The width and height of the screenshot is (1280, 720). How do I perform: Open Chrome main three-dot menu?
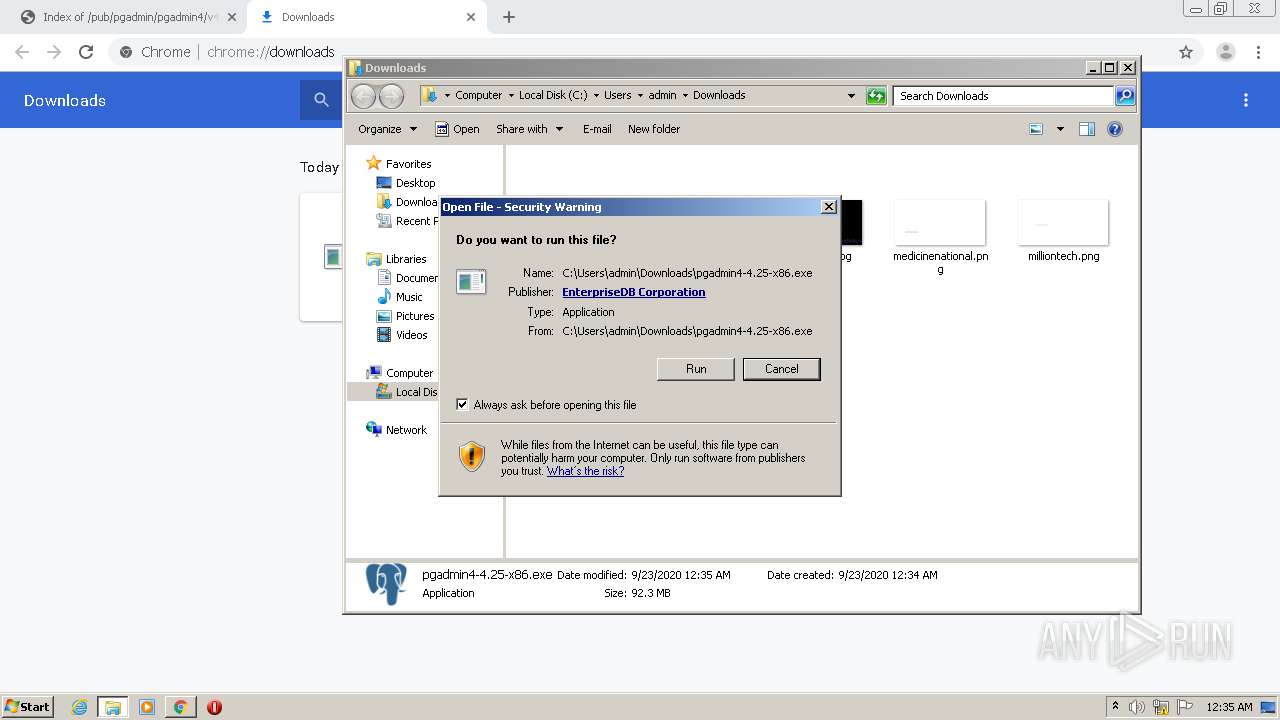click(1258, 52)
